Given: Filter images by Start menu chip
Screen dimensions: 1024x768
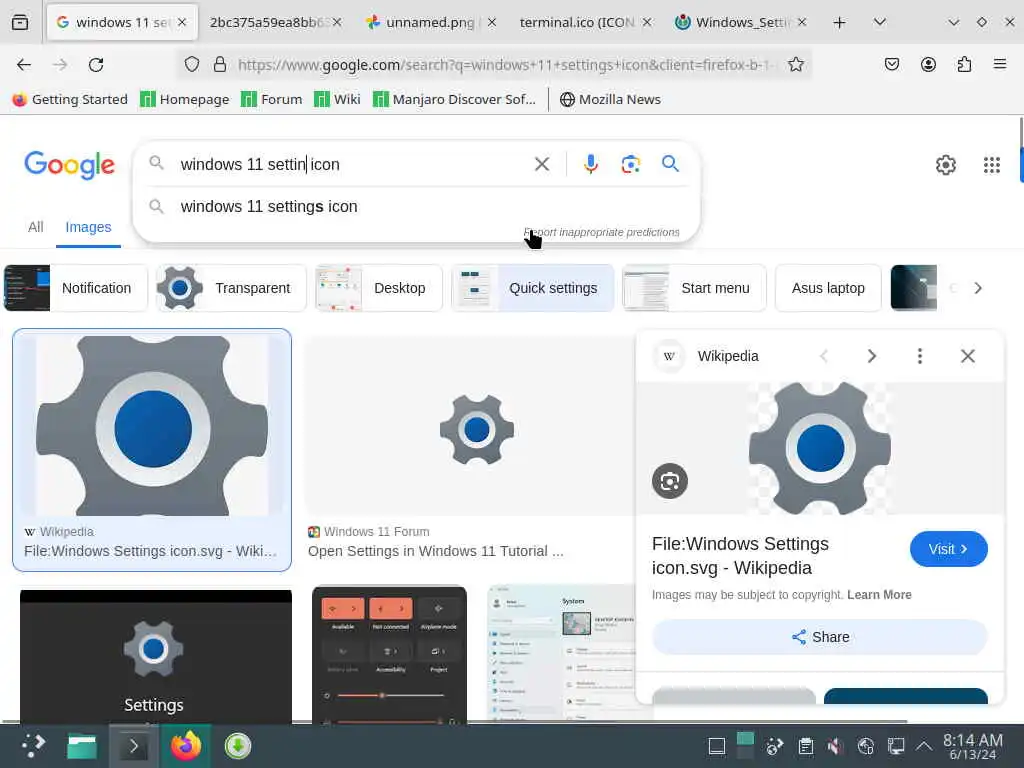Looking at the screenshot, I should click(694, 288).
